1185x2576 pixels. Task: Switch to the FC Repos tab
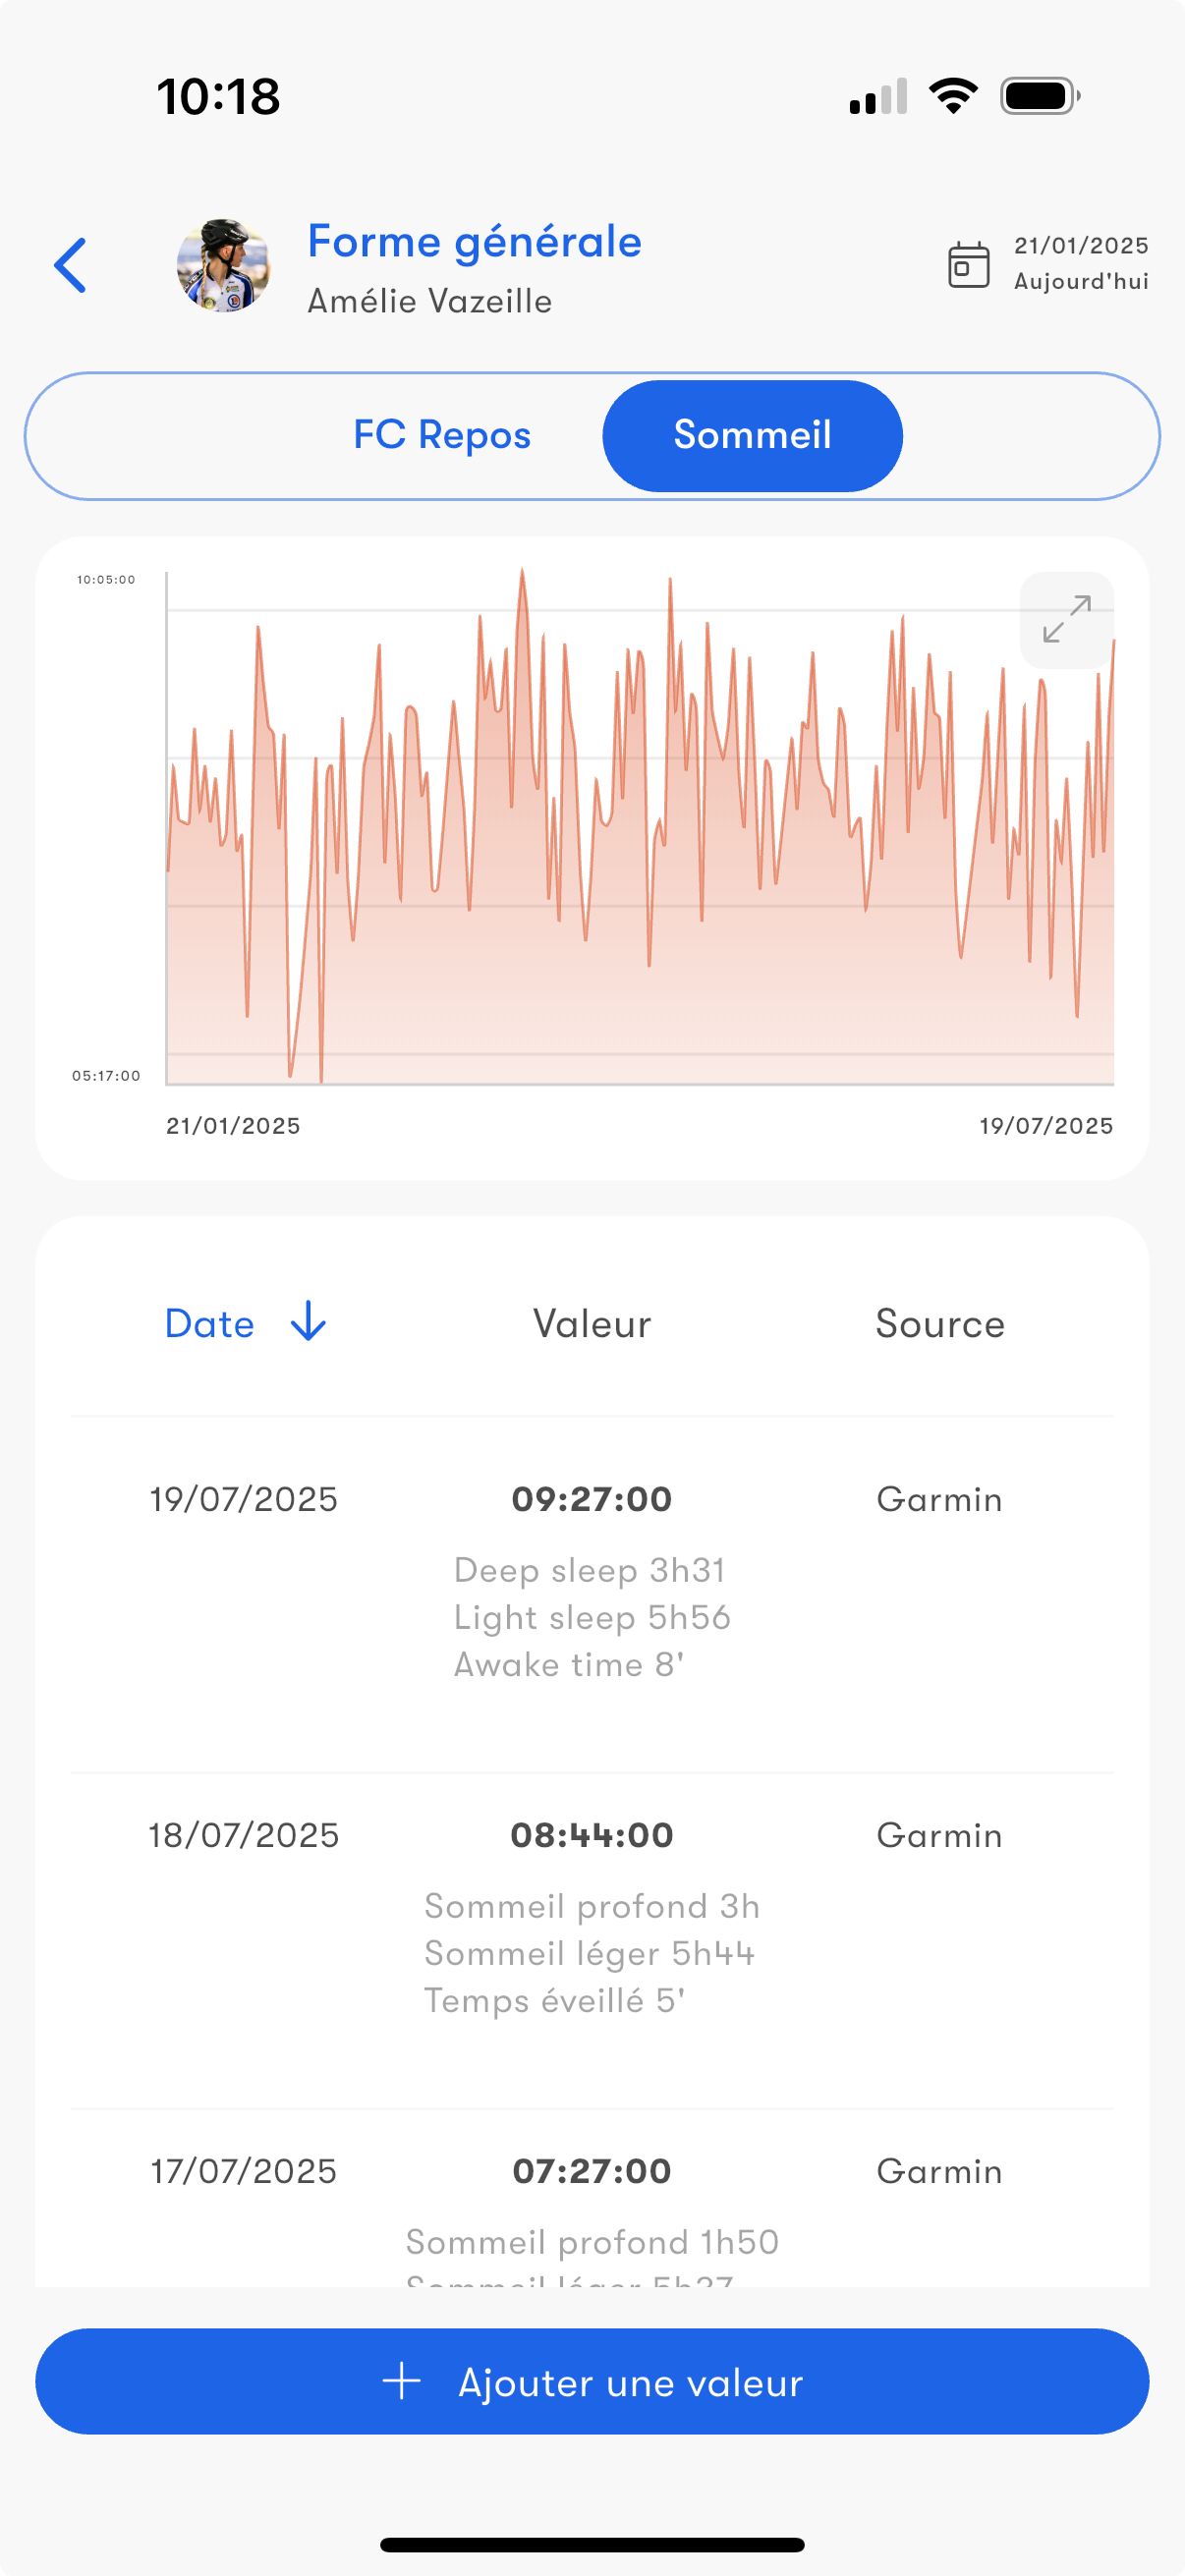click(442, 436)
